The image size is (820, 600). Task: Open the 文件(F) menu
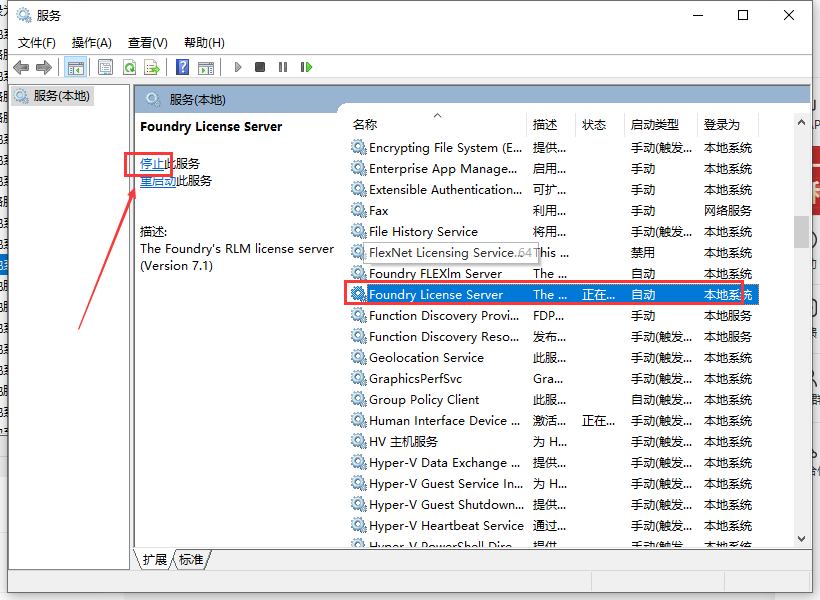click(37, 42)
